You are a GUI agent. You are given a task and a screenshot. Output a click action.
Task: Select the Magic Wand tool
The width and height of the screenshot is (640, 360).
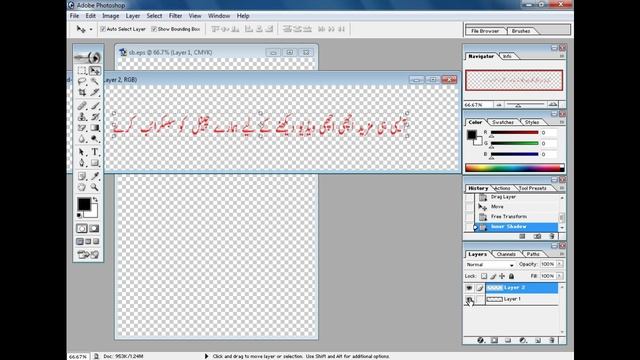[95, 82]
